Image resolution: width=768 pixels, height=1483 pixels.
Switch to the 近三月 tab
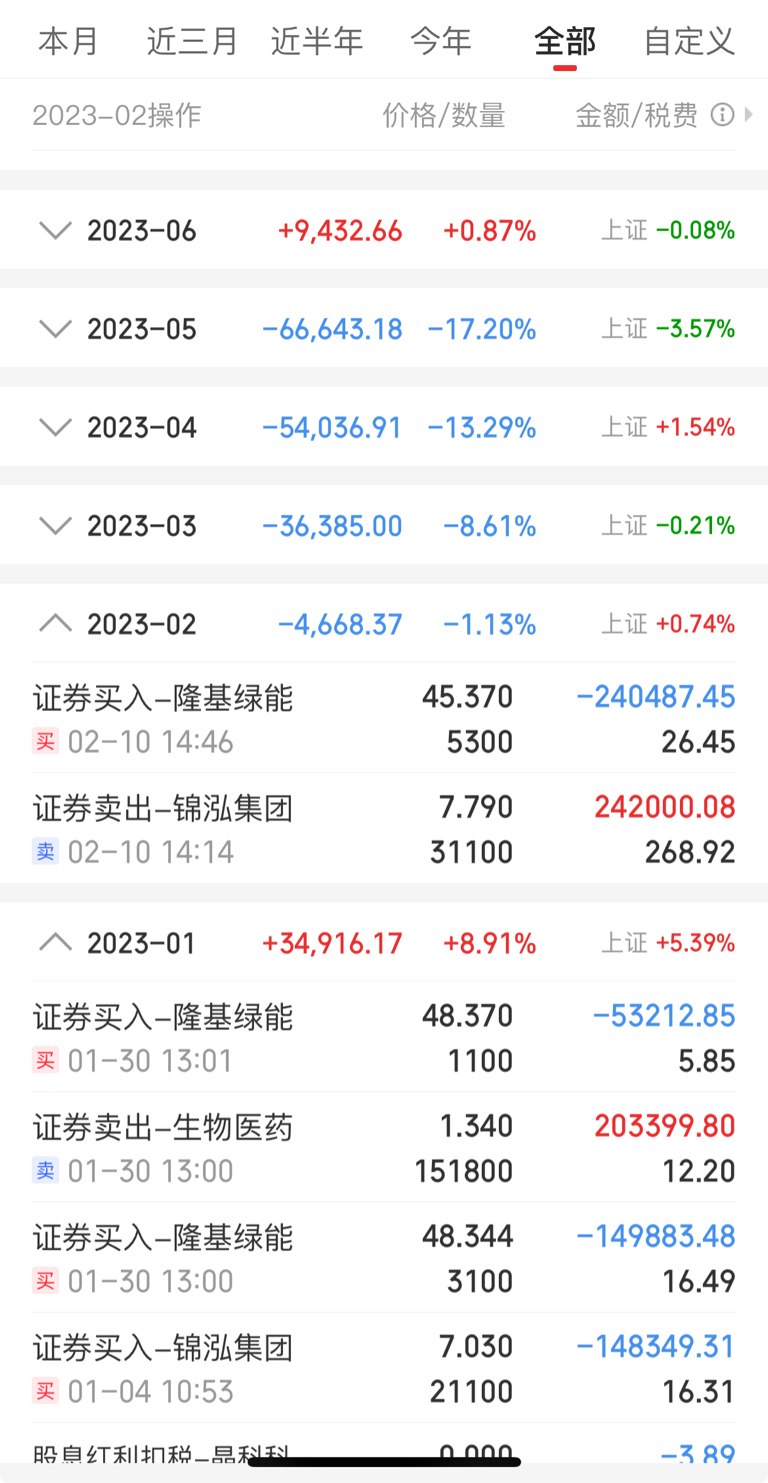click(x=193, y=41)
